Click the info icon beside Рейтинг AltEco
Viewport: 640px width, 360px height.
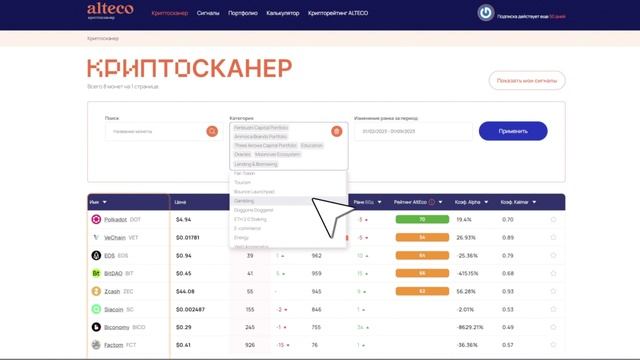pos(431,202)
